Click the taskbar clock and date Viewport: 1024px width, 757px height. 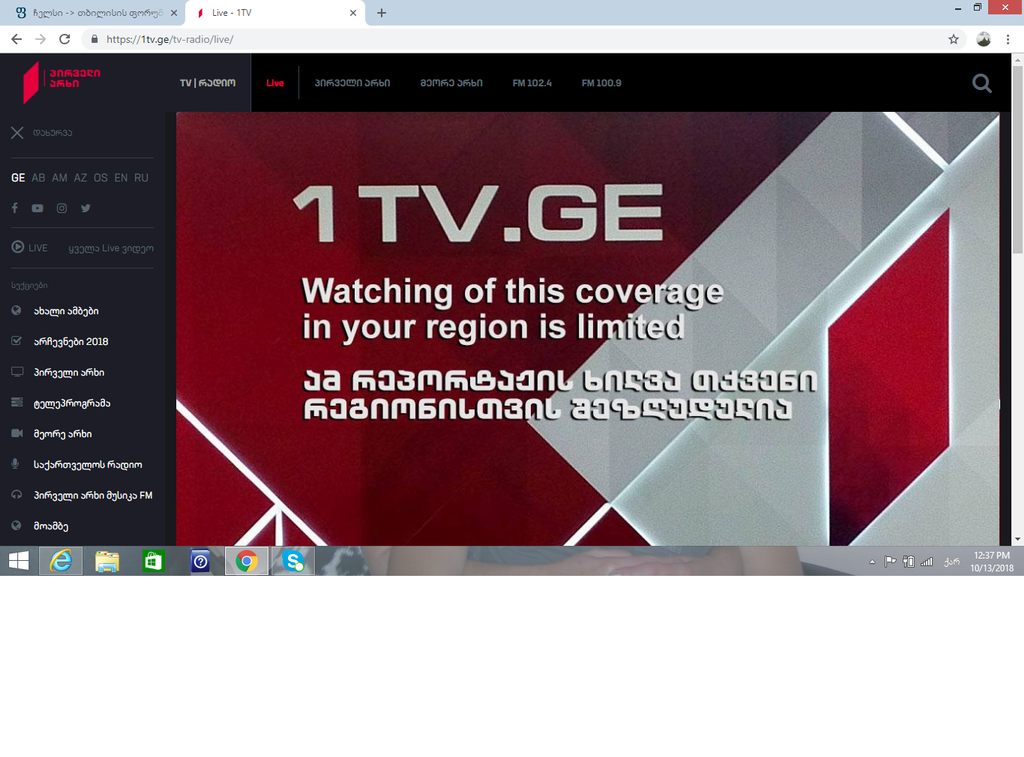click(x=991, y=562)
